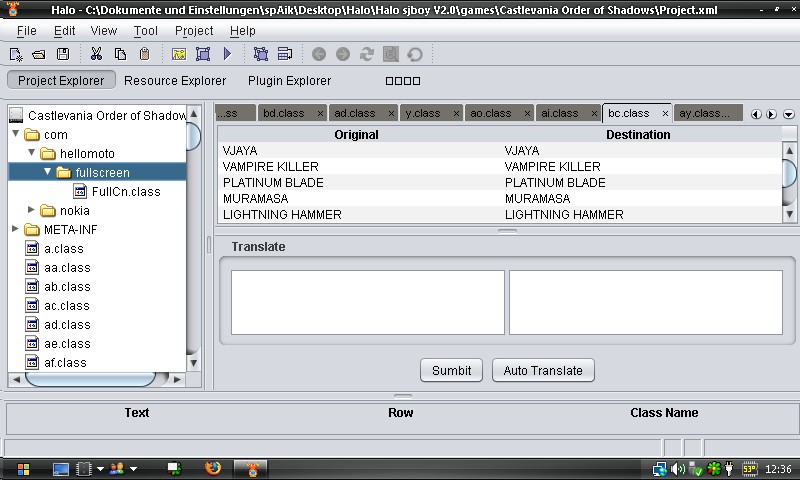This screenshot has width=800, height=480.
Task: Click the blue Run play arrow icon
Action: [x=228, y=54]
